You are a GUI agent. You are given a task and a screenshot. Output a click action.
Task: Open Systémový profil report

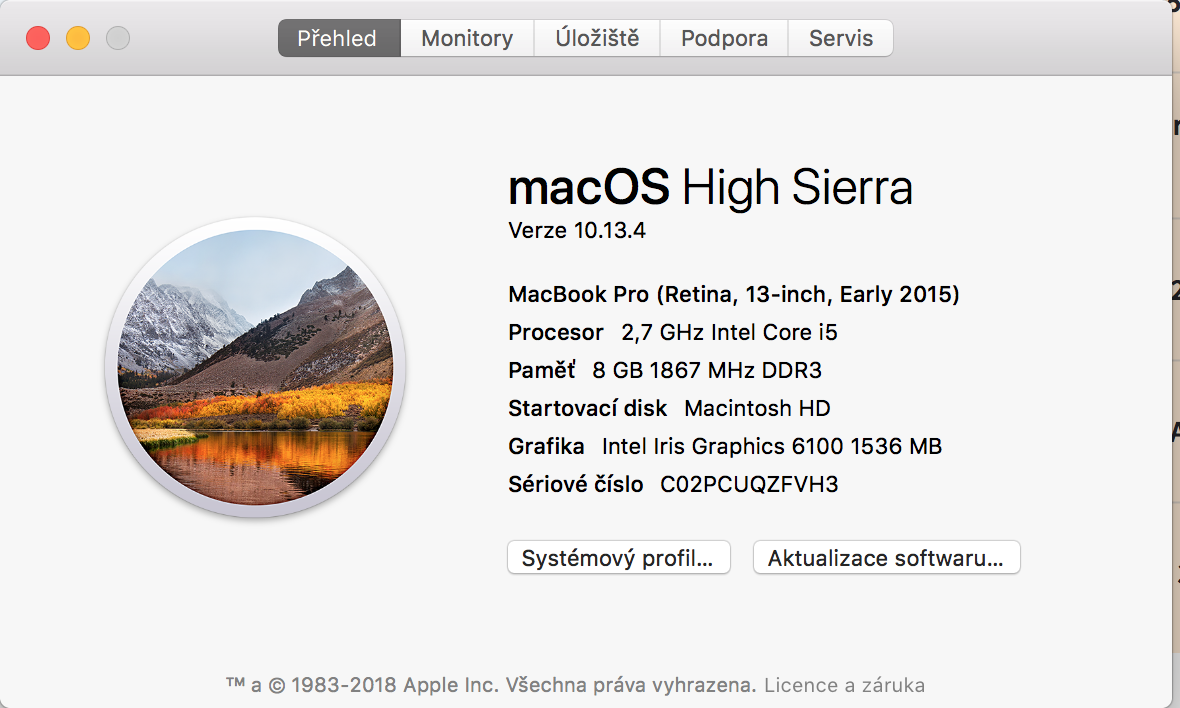click(619, 558)
